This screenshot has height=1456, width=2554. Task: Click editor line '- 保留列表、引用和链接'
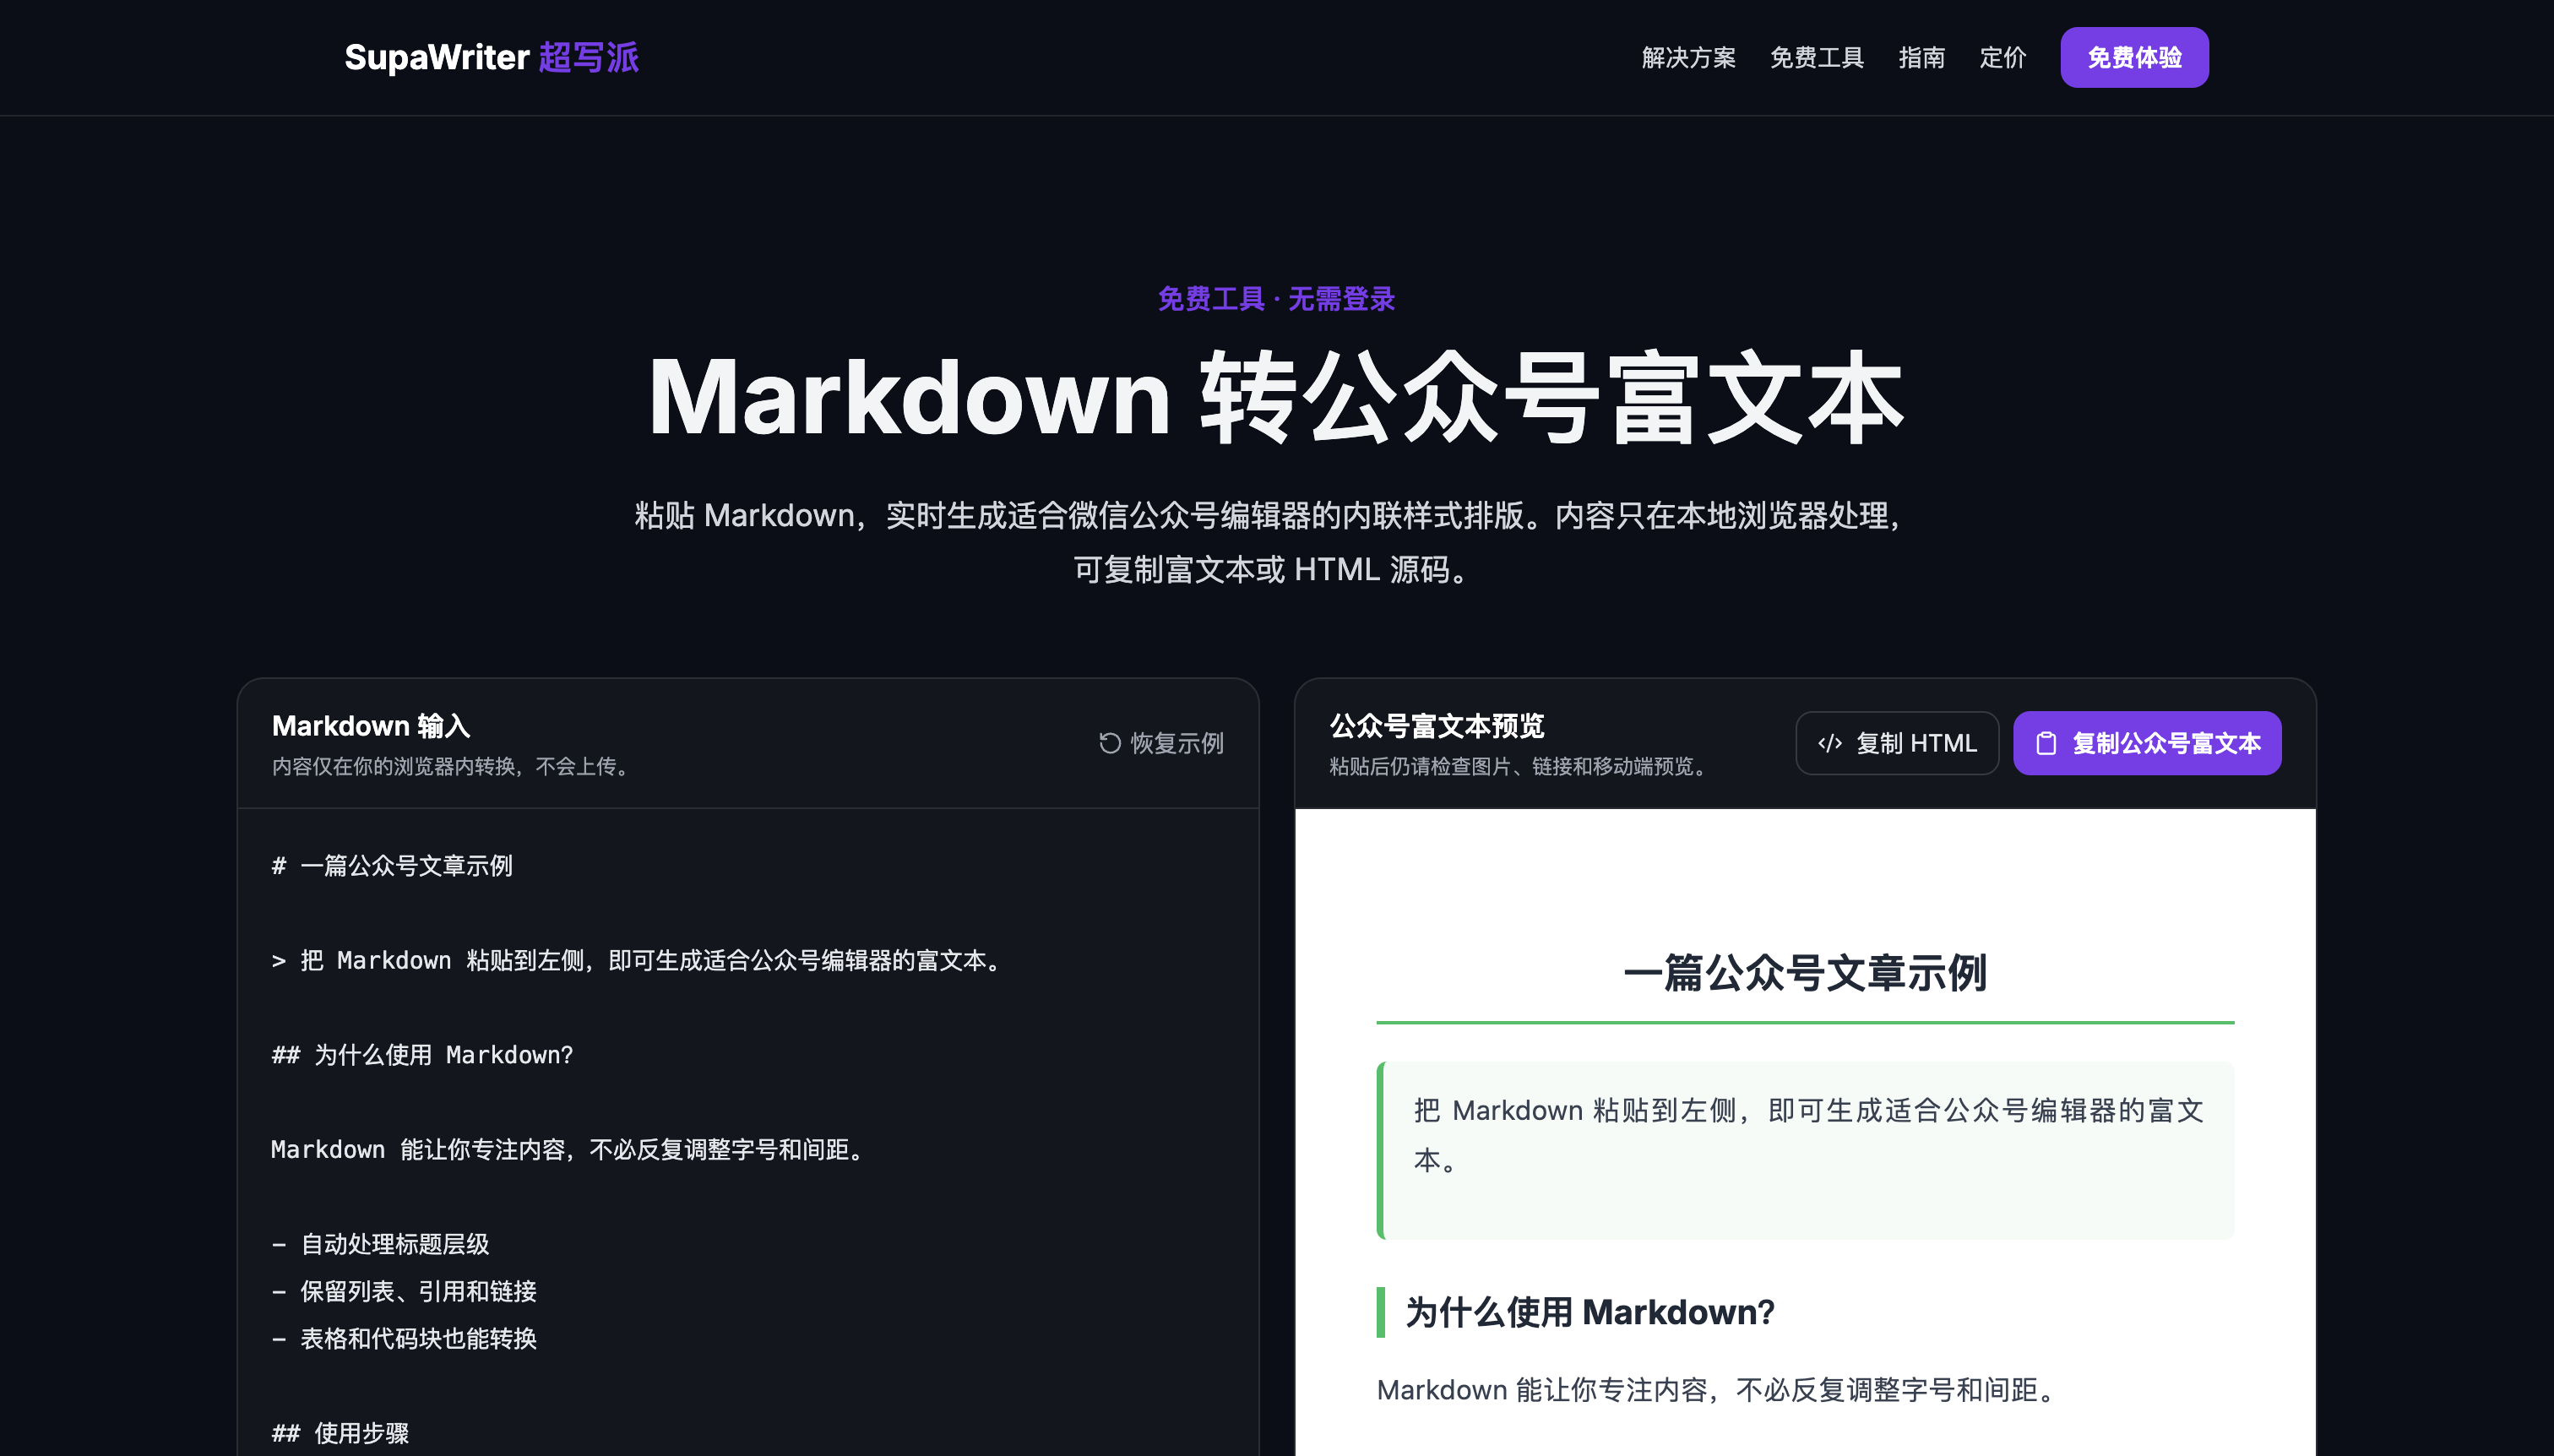tap(404, 1291)
